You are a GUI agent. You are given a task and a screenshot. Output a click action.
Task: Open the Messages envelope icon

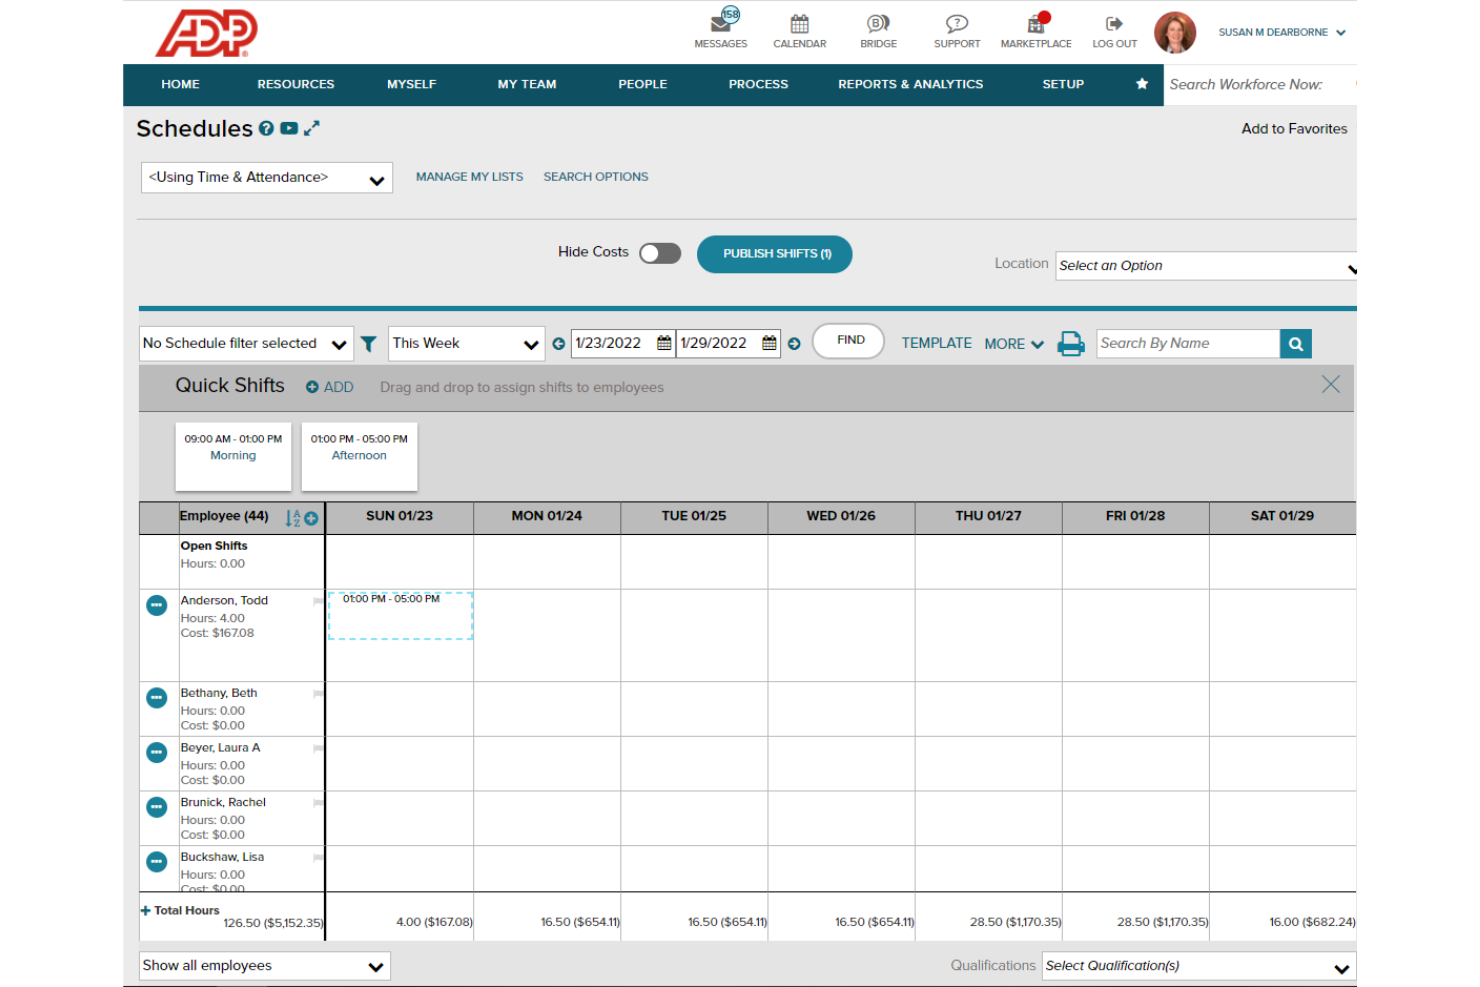(720, 25)
